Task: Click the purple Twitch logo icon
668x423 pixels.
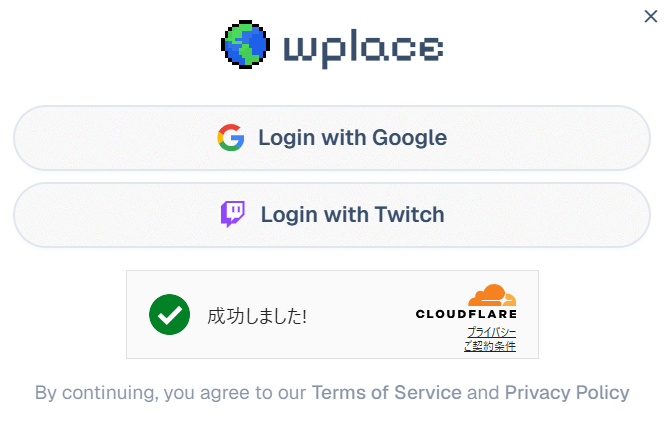Action: point(233,214)
